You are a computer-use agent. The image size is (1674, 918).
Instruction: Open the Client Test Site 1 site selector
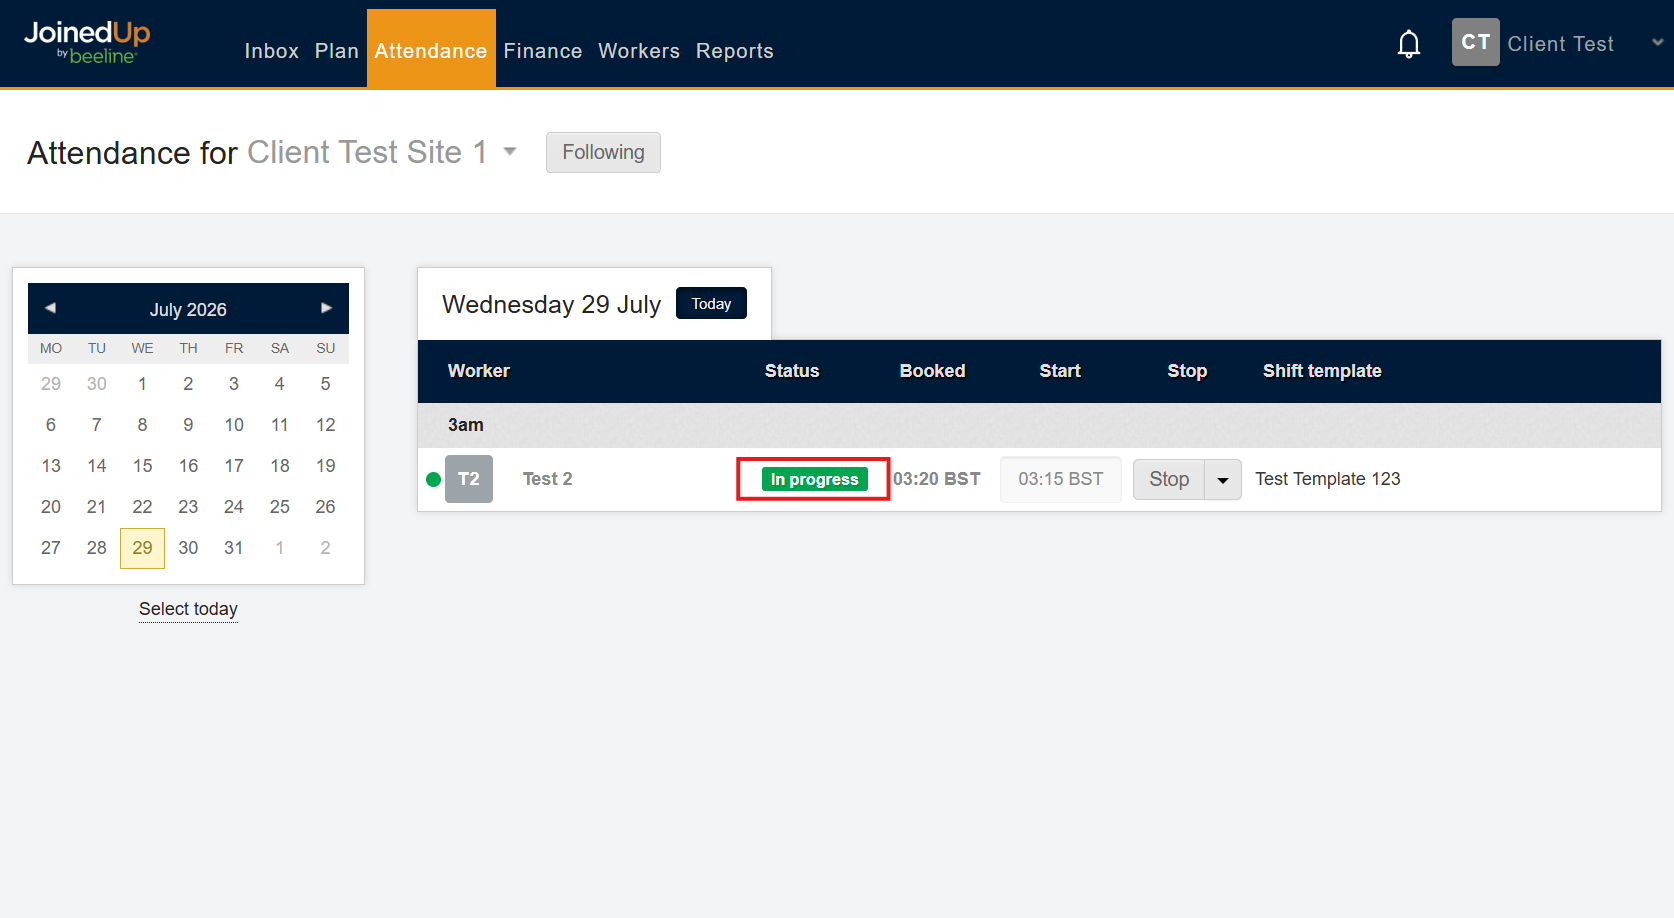coord(382,152)
